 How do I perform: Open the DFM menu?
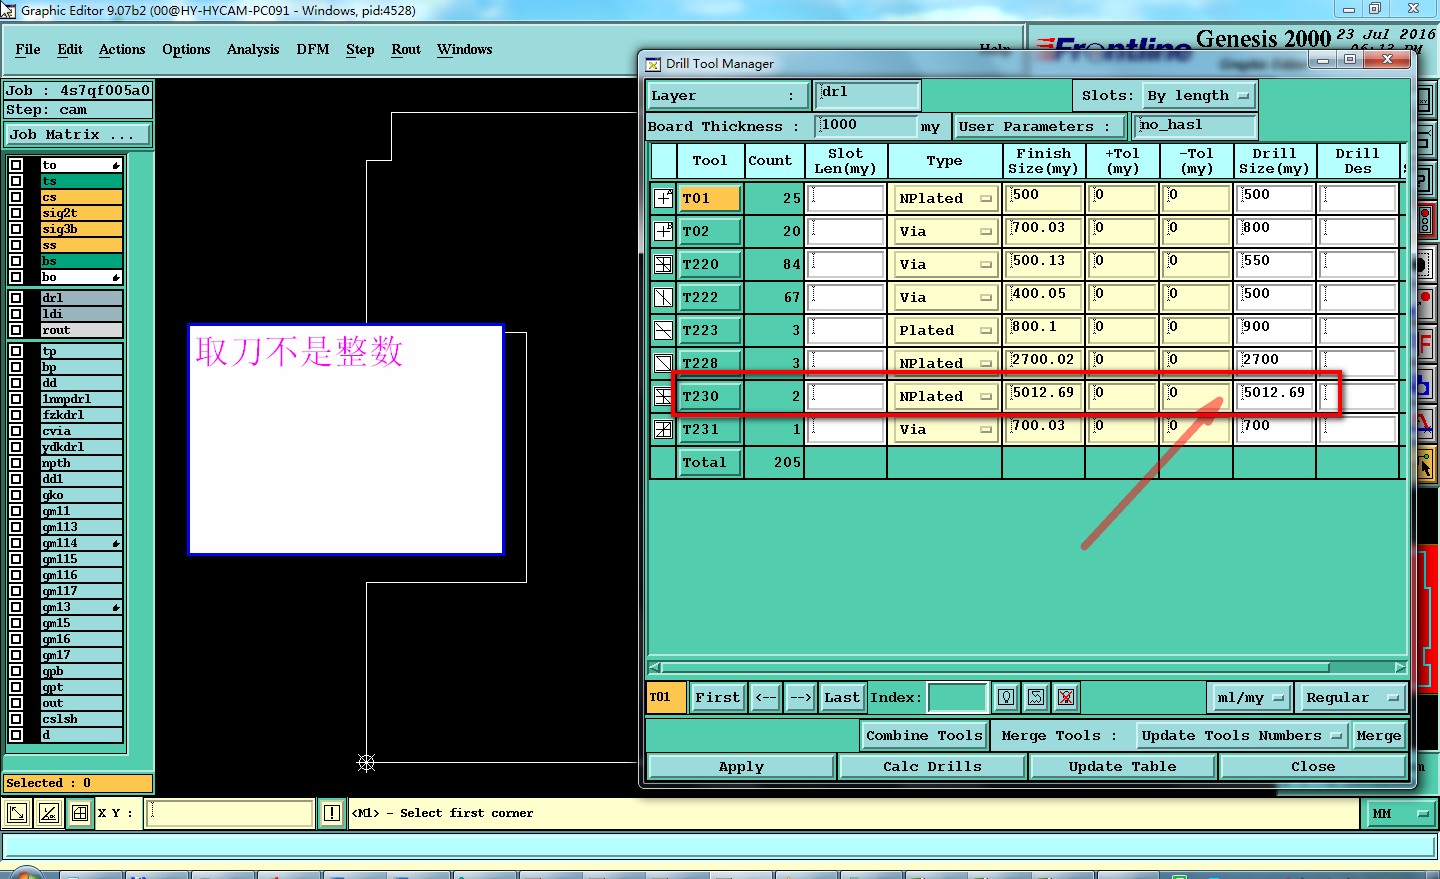pos(313,49)
